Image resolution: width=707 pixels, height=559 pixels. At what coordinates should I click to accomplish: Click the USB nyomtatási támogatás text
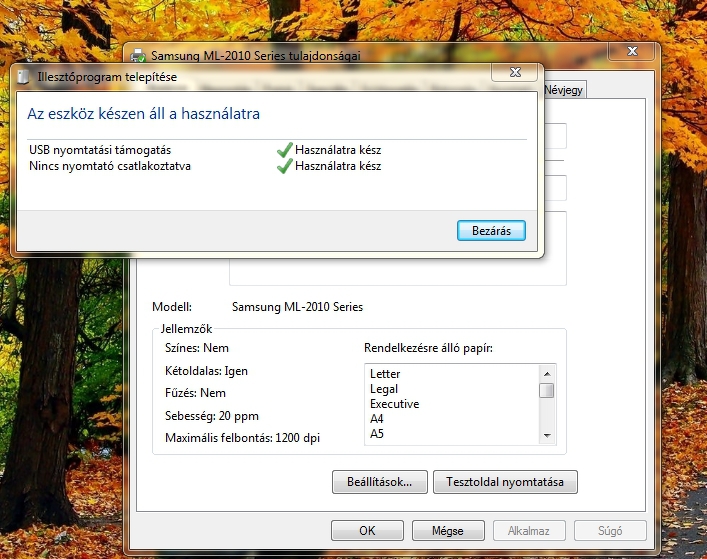[100, 150]
